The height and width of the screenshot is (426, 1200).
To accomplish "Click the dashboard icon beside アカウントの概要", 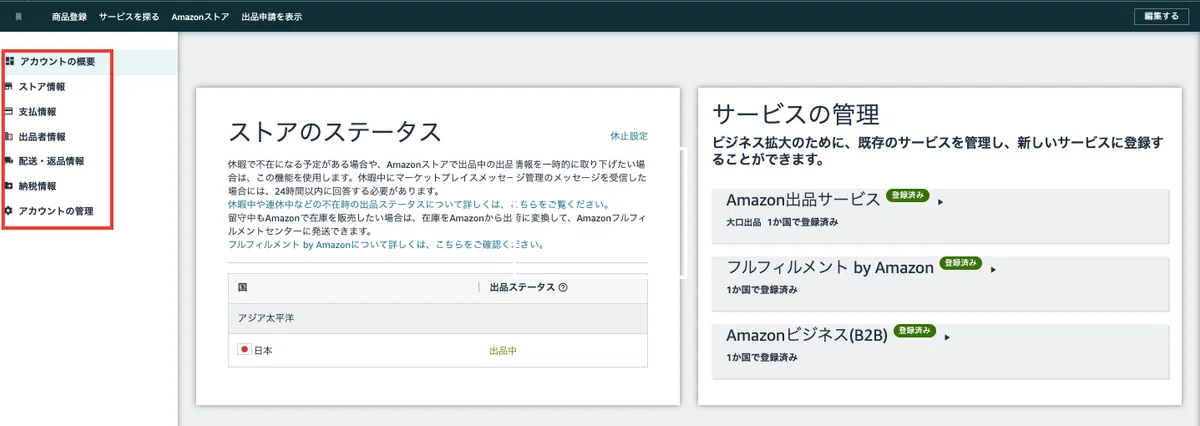I will point(9,62).
